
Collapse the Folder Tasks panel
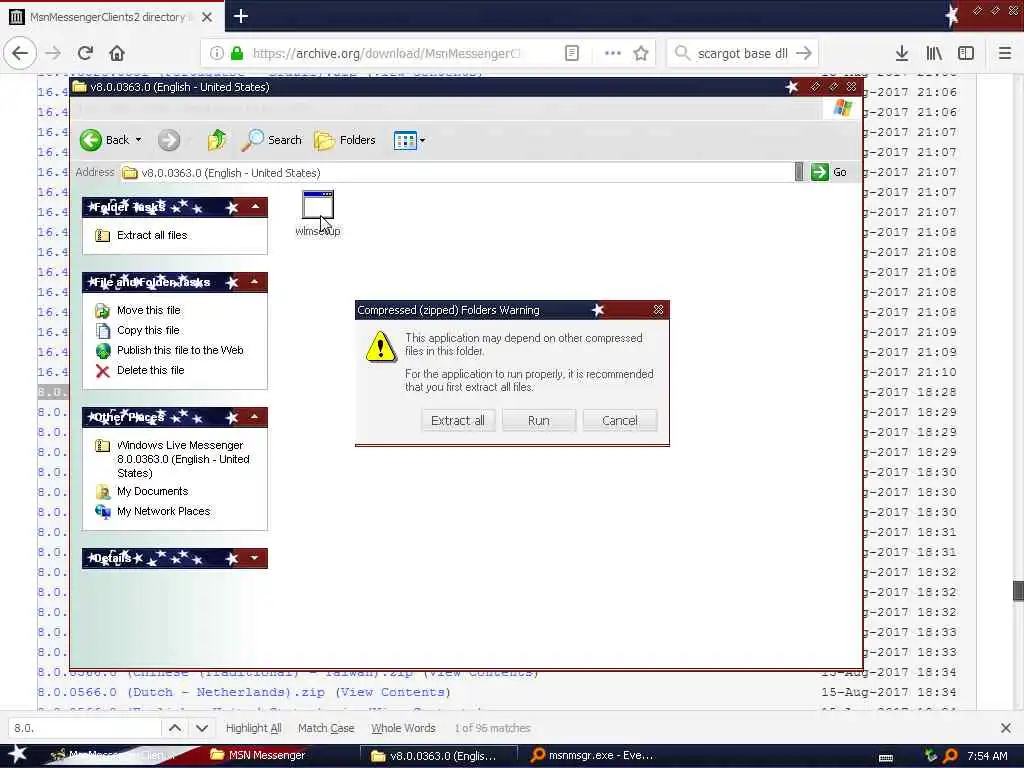click(255, 208)
